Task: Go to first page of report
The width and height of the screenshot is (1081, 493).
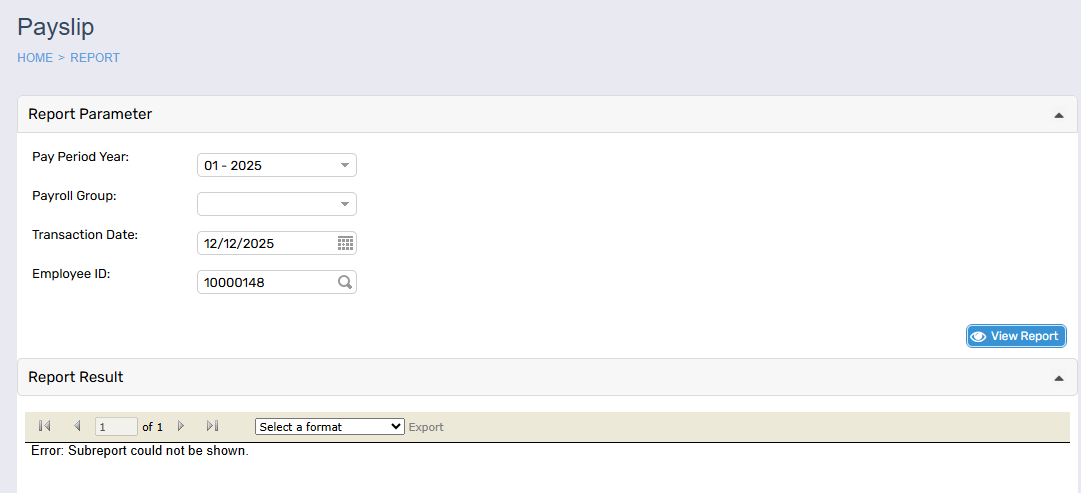Action: coord(44,426)
